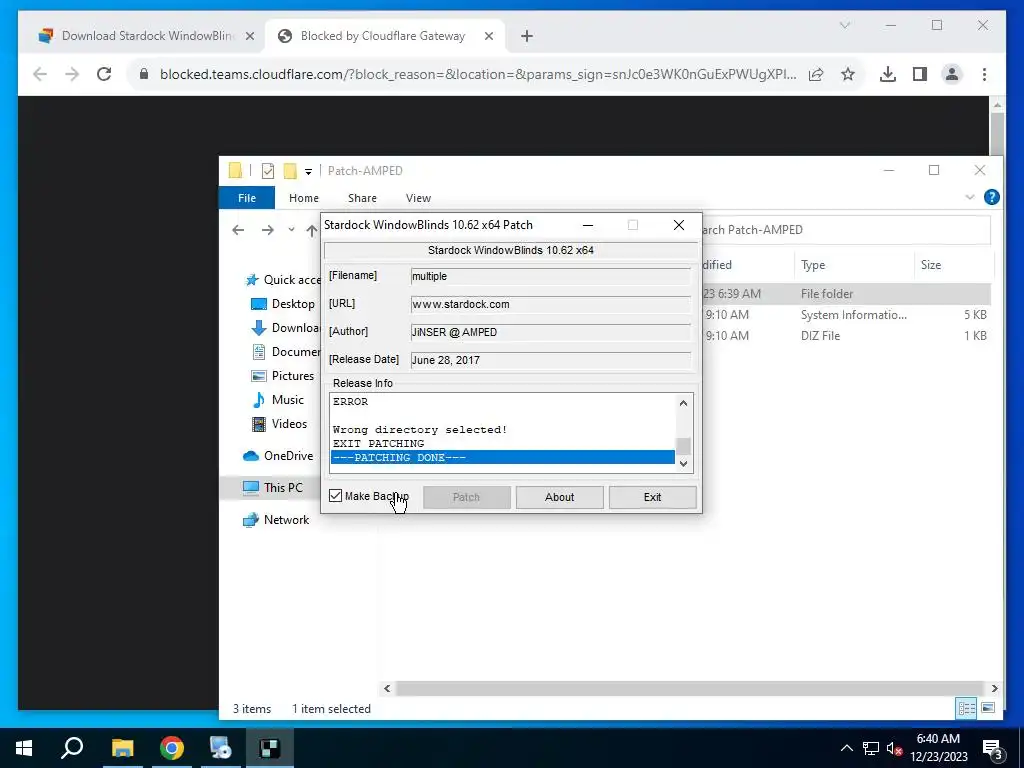Click the Chrome address bar URL

click(x=477, y=74)
